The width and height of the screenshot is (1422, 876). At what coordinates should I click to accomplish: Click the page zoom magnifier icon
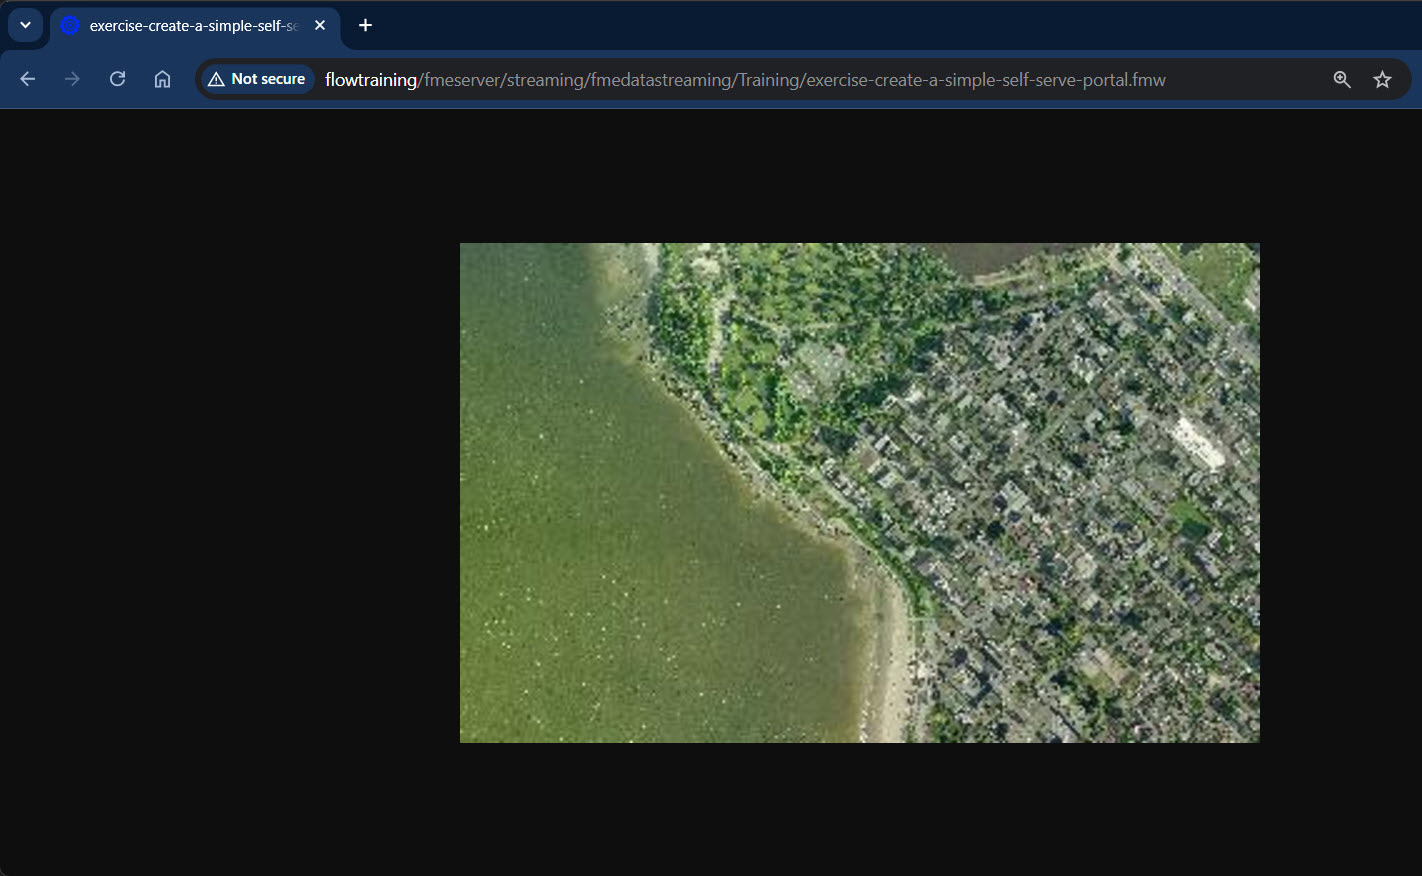[x=1342, y=79]
